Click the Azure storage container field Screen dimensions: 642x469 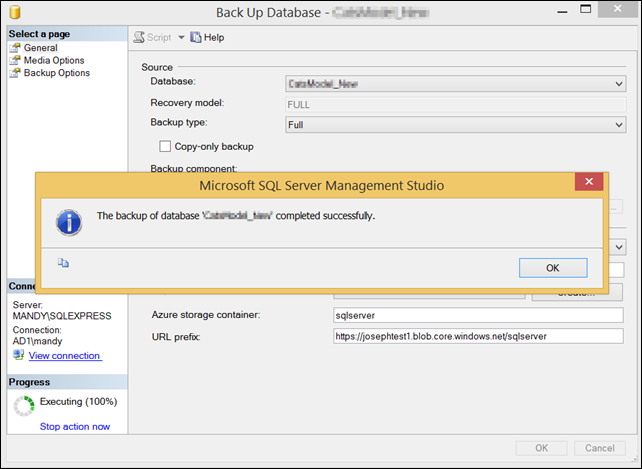tap(478, 315)
